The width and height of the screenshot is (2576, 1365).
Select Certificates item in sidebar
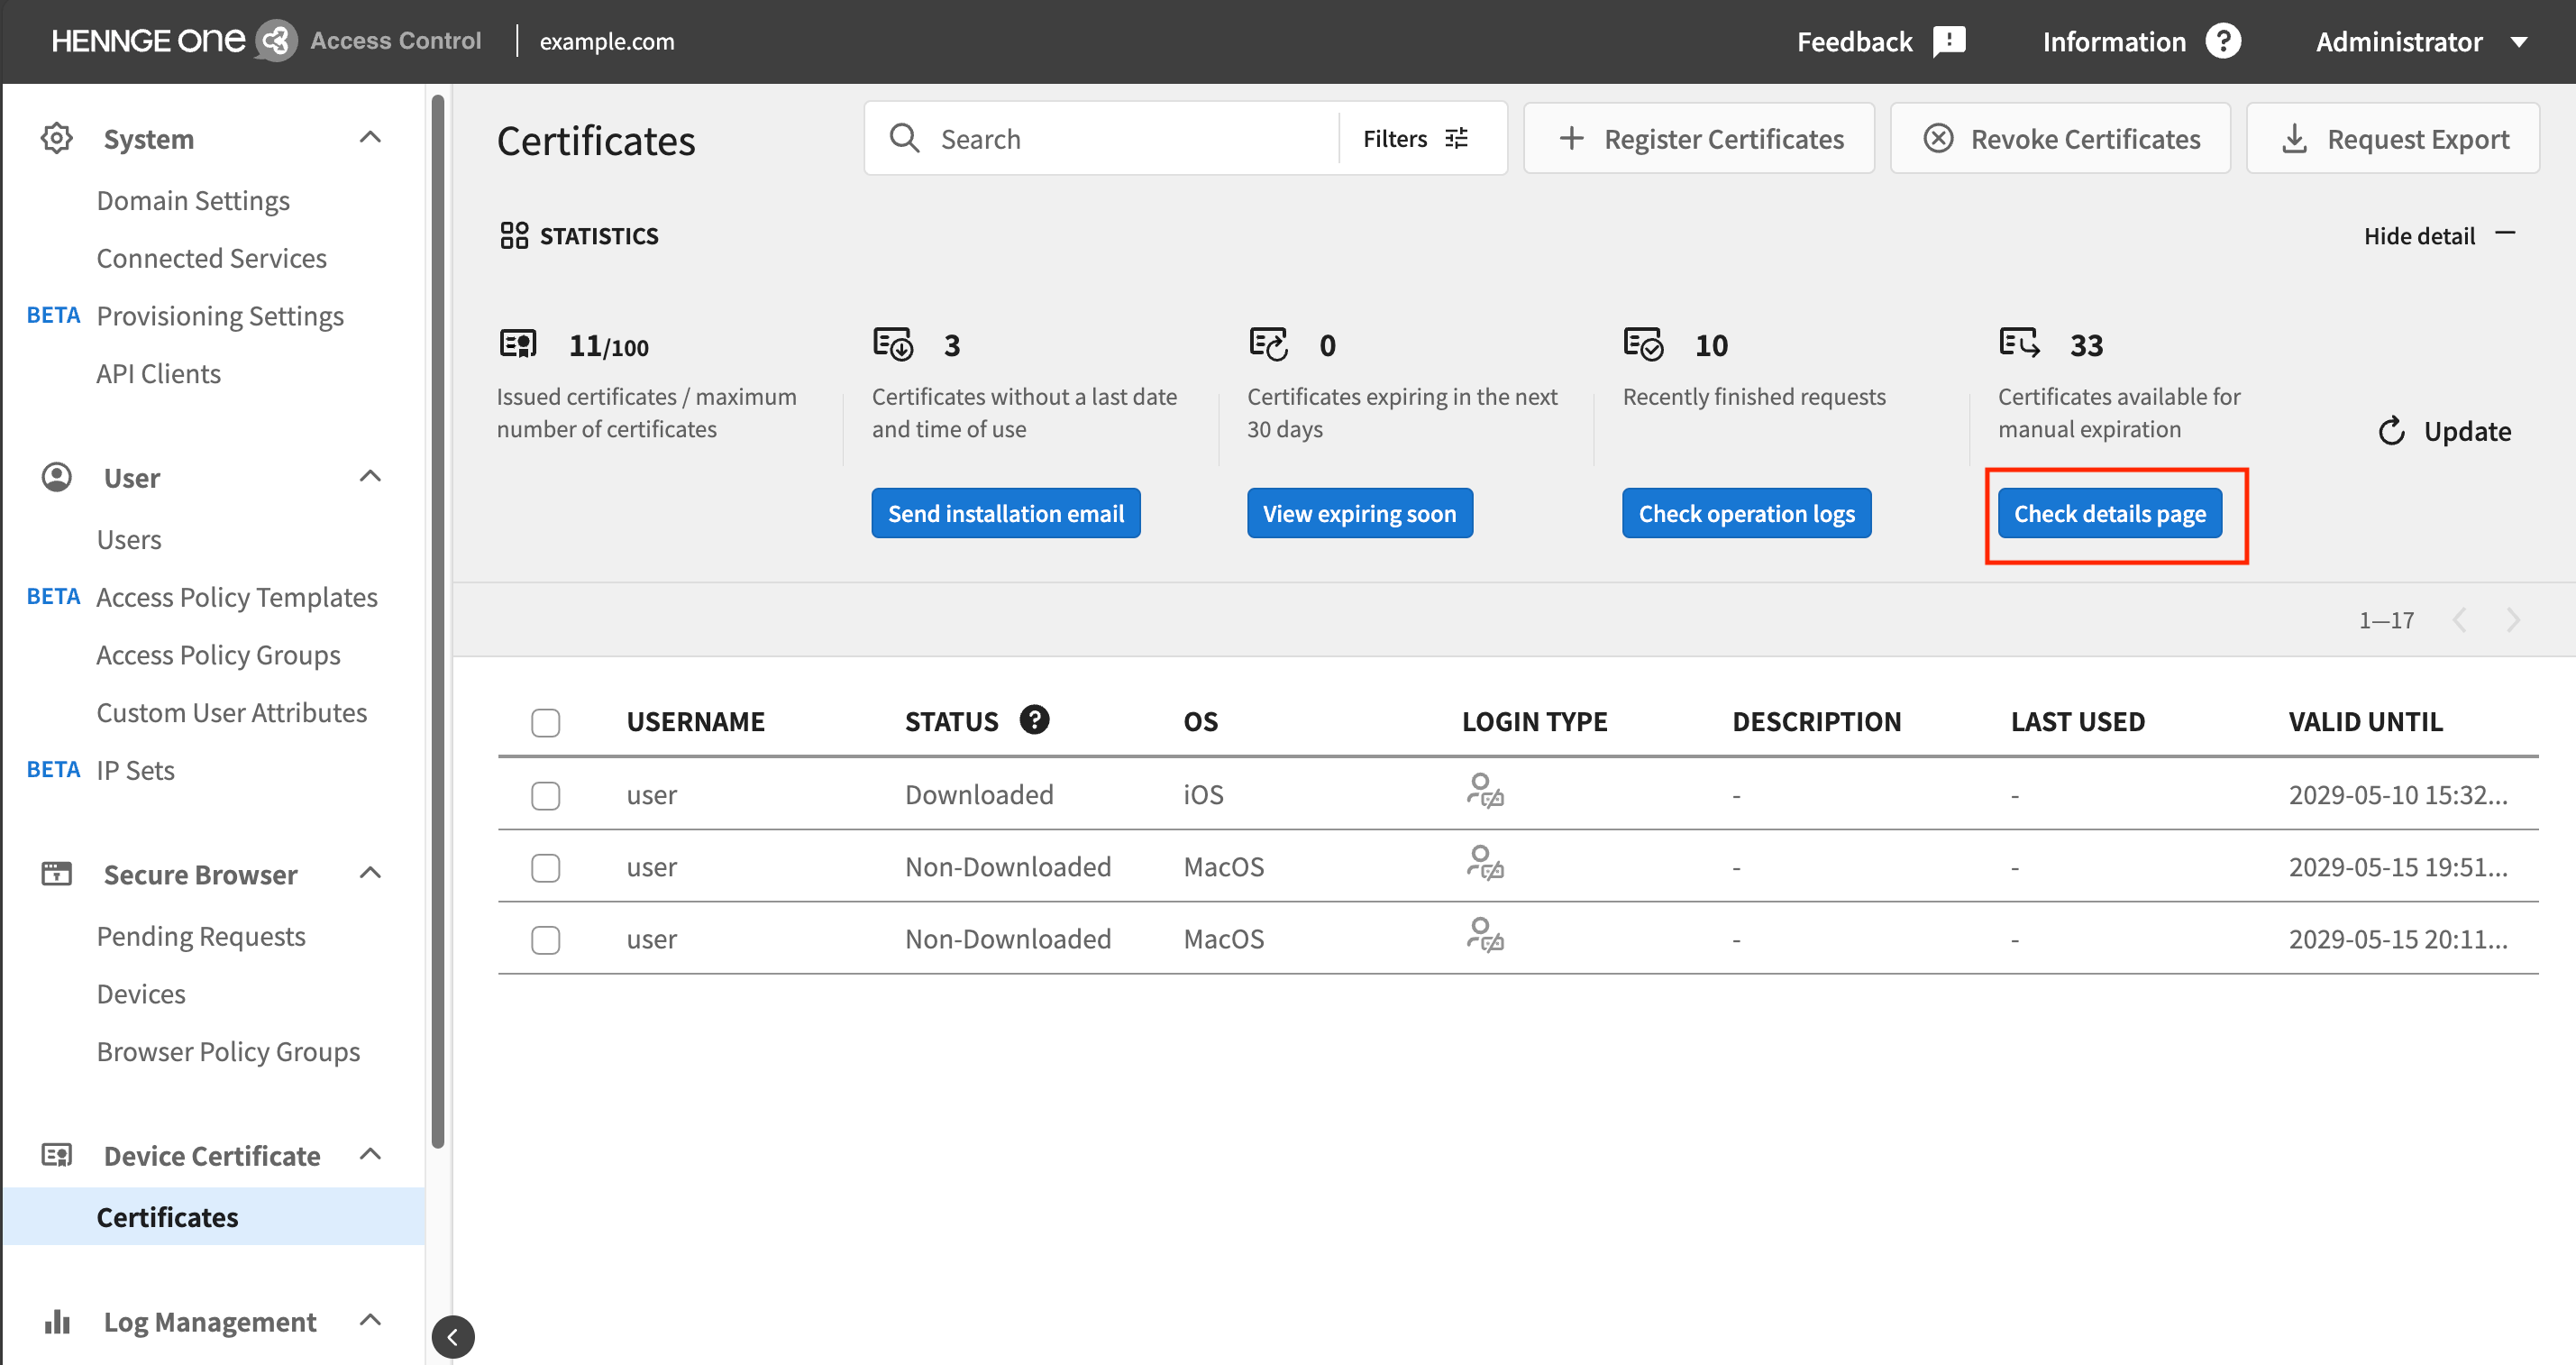click(x=214, y=1217)
